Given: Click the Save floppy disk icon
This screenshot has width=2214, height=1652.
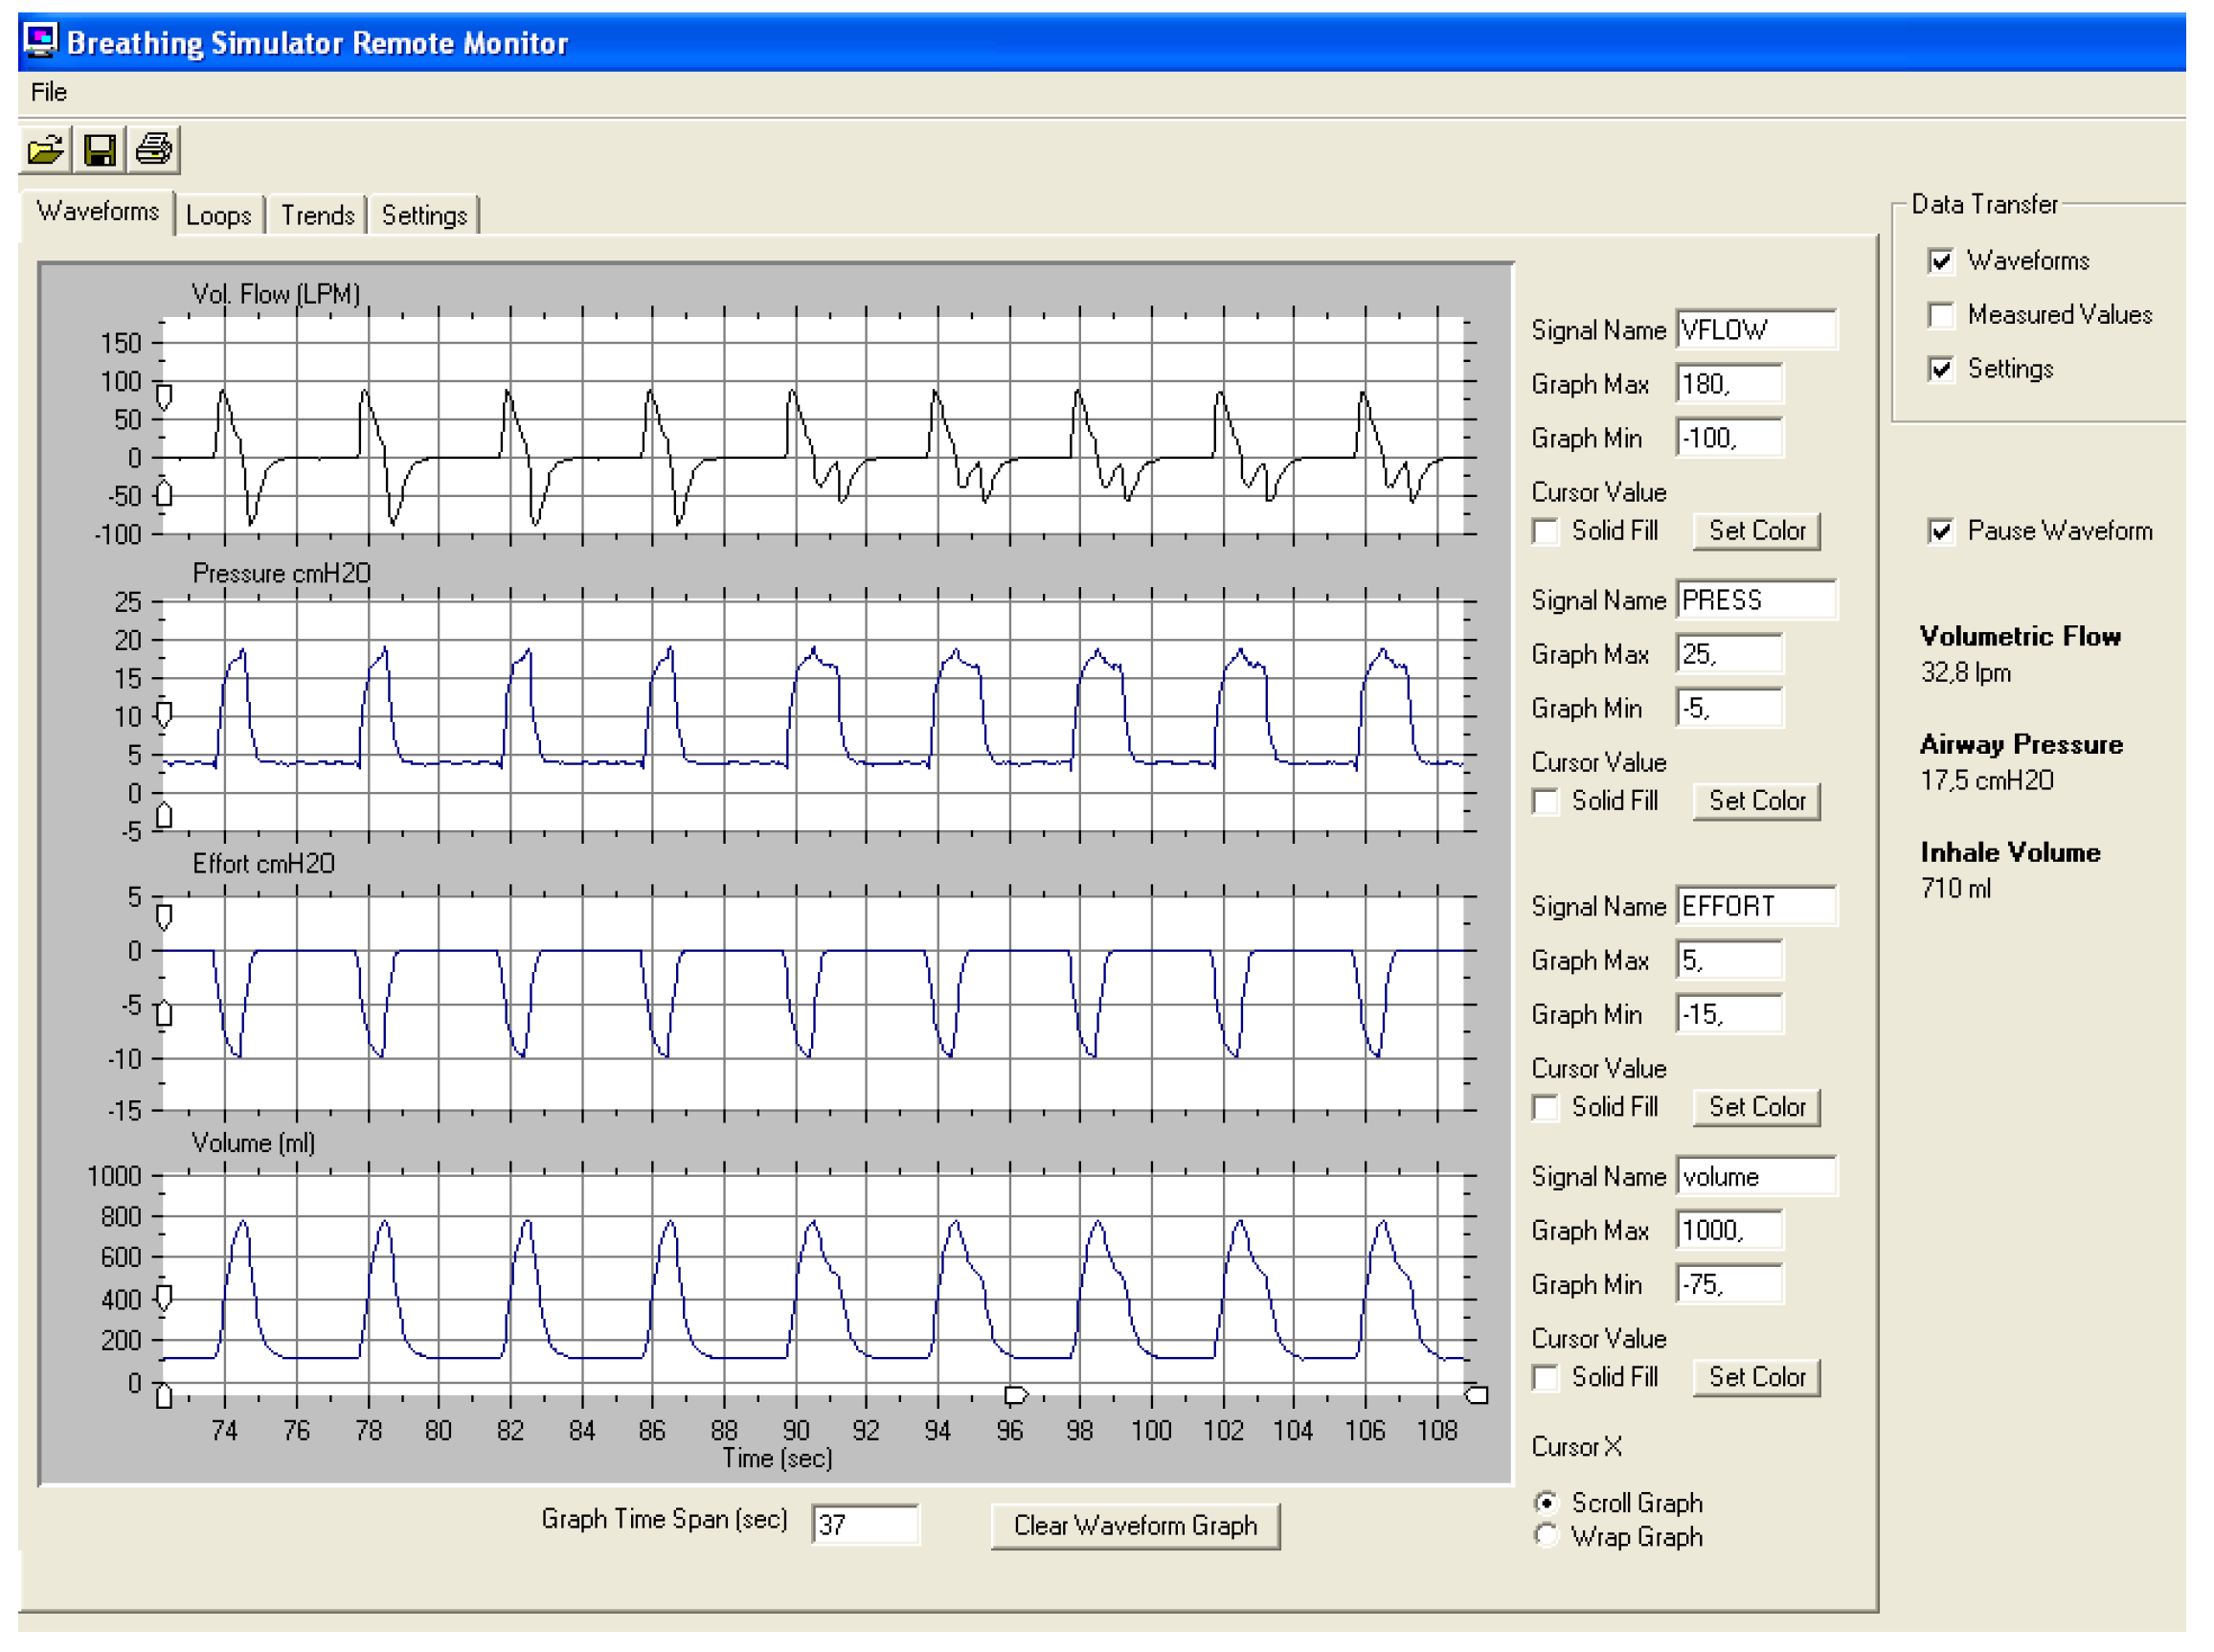Looking at the screenshot, I should tap(99, 150).
